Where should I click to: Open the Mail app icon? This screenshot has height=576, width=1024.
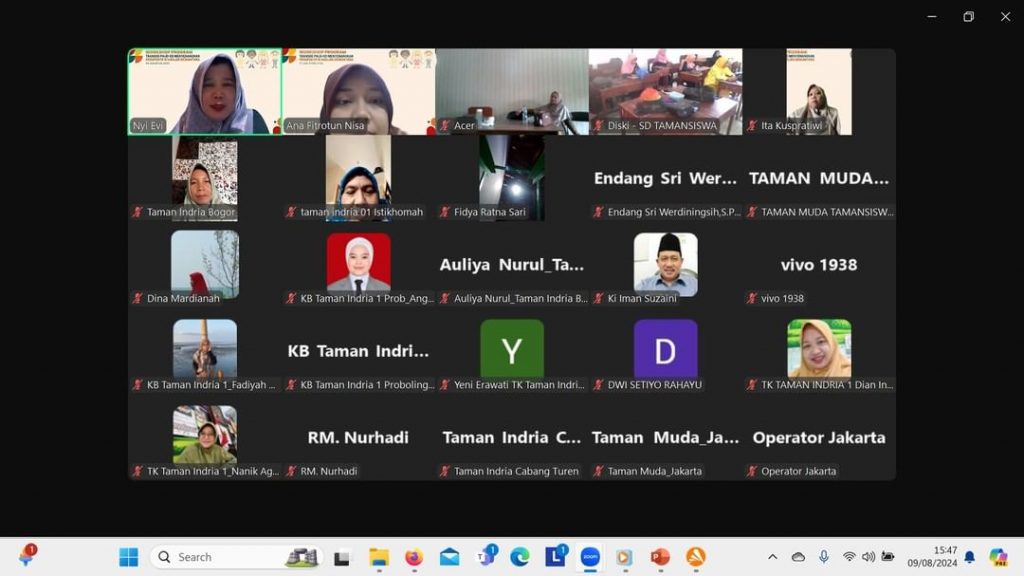click(x=449, y=557)
